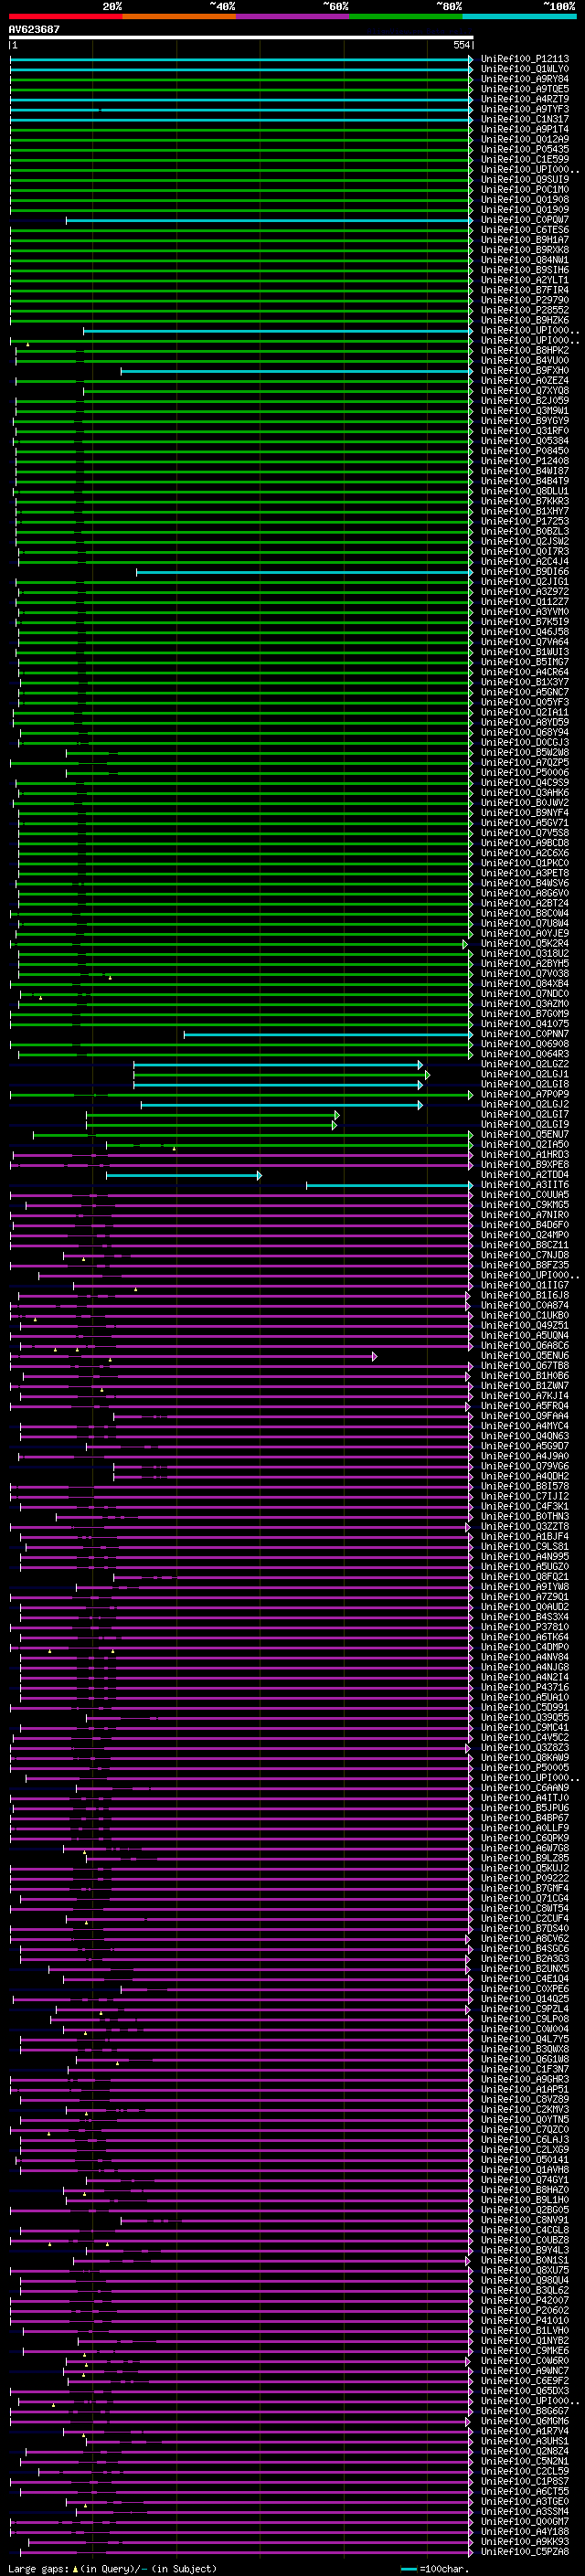Select the UniRef100_Q65DX3 label

click(525, 2391)
